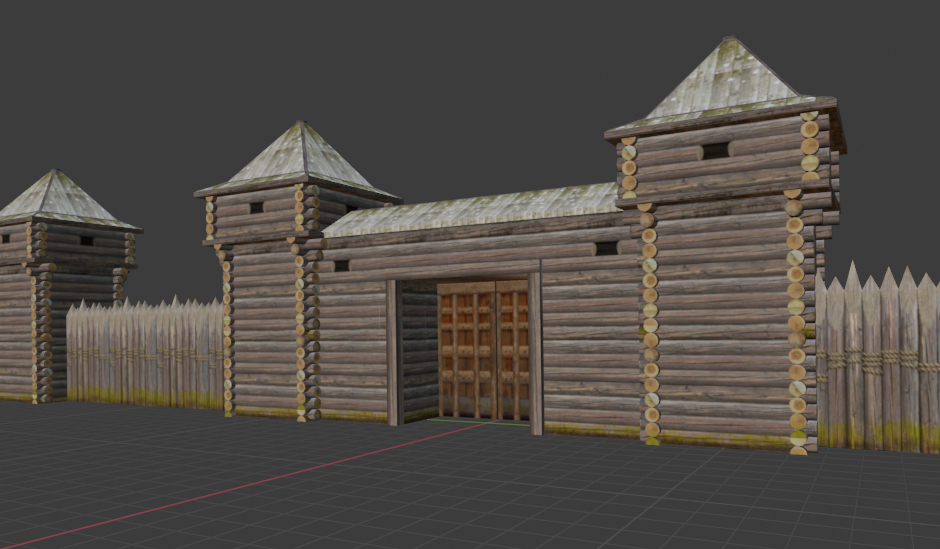Click the window on the tower left of the gate
Viewport: 940px width, 549px height.
257,208
